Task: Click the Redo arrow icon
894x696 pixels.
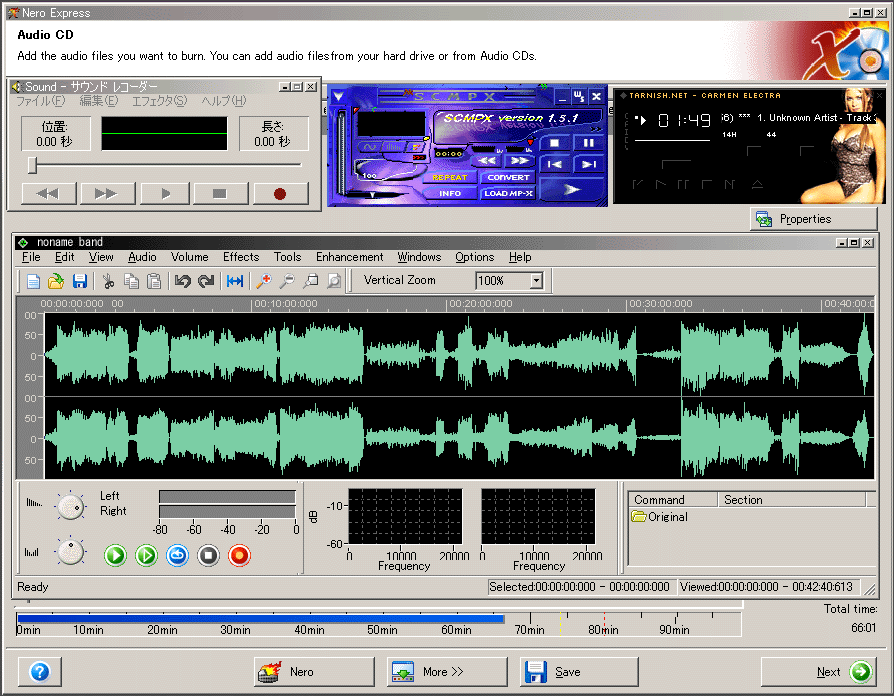Action: point(206,282)
